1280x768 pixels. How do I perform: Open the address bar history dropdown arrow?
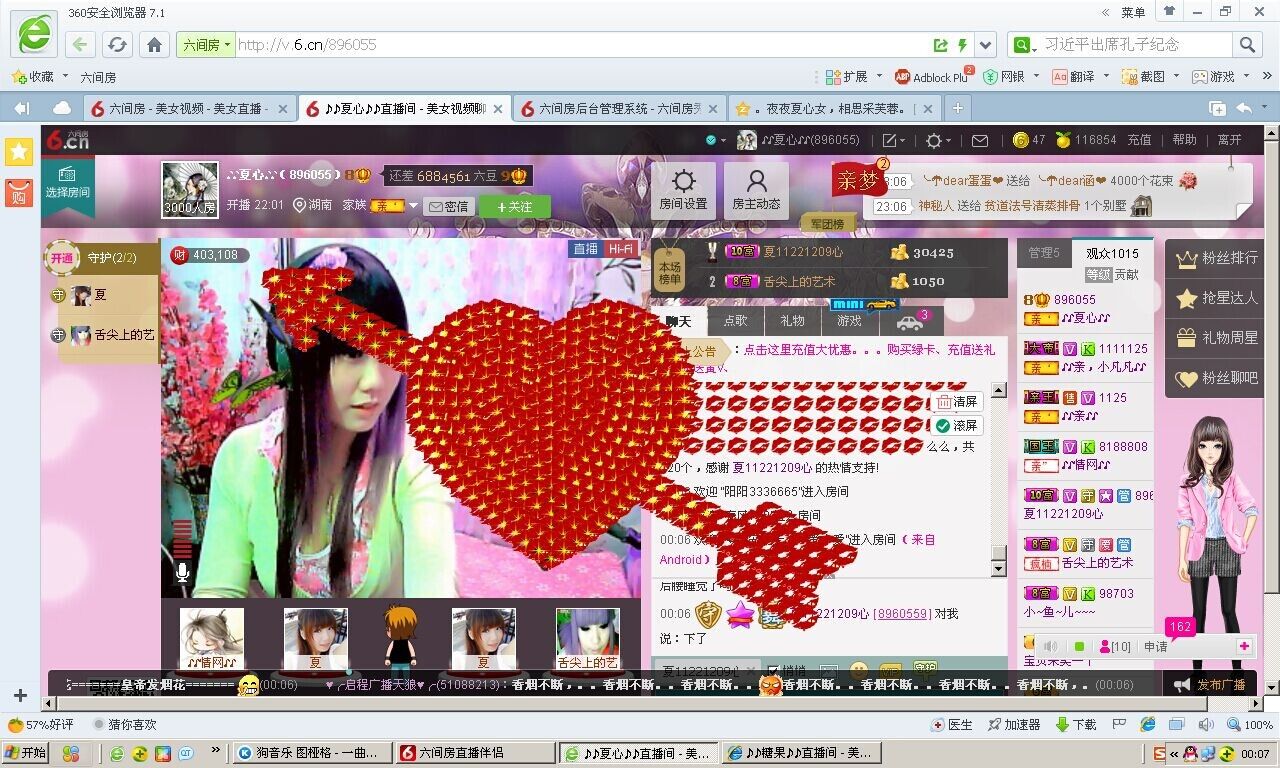pos(986,45)
